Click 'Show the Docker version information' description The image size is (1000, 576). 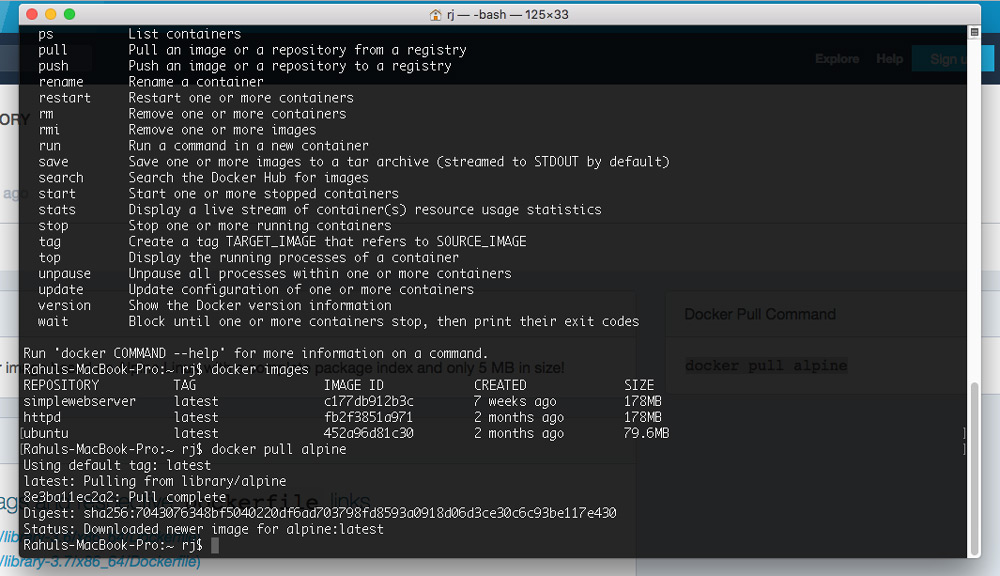260,306
